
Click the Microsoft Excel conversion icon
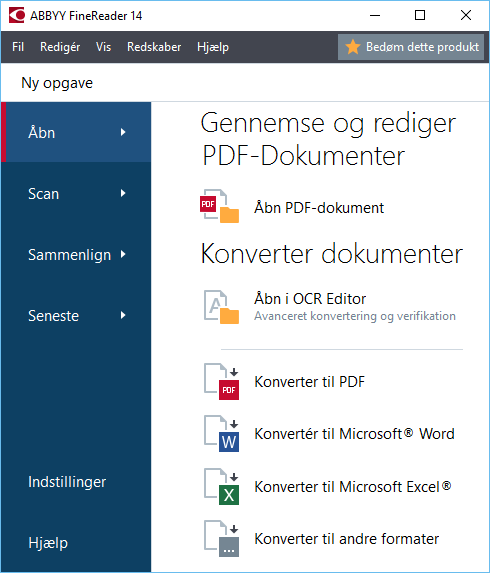(x=221, y=487)
